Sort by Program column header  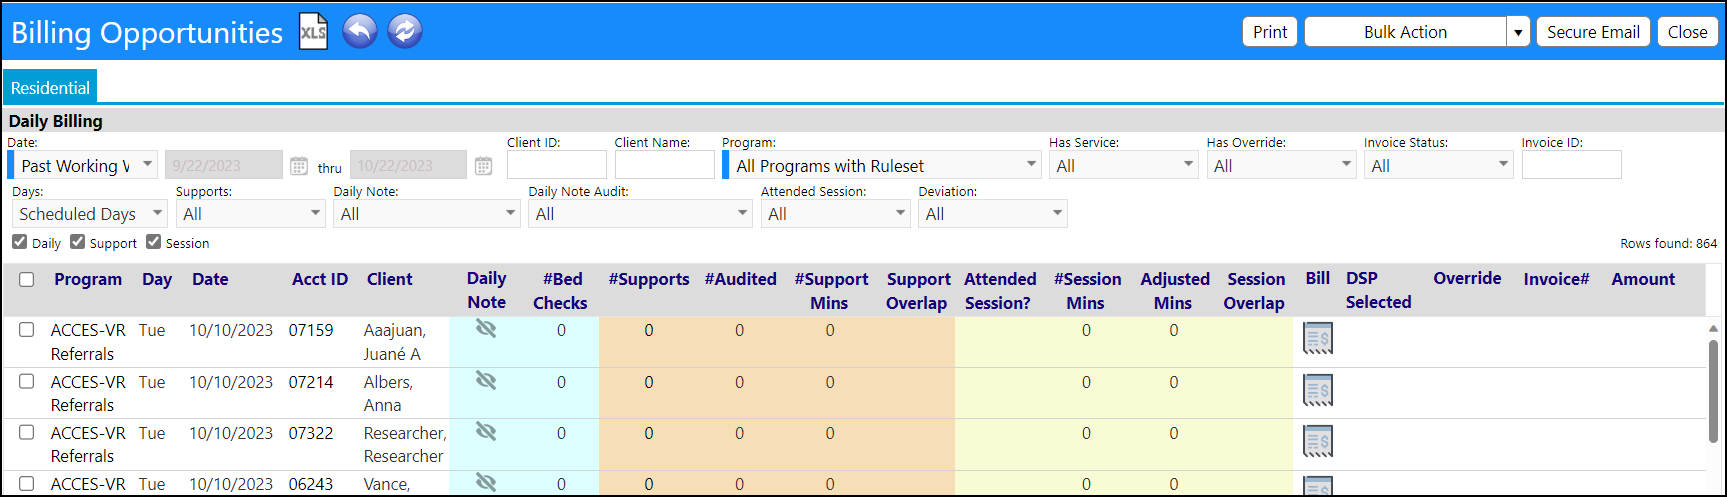88,279
